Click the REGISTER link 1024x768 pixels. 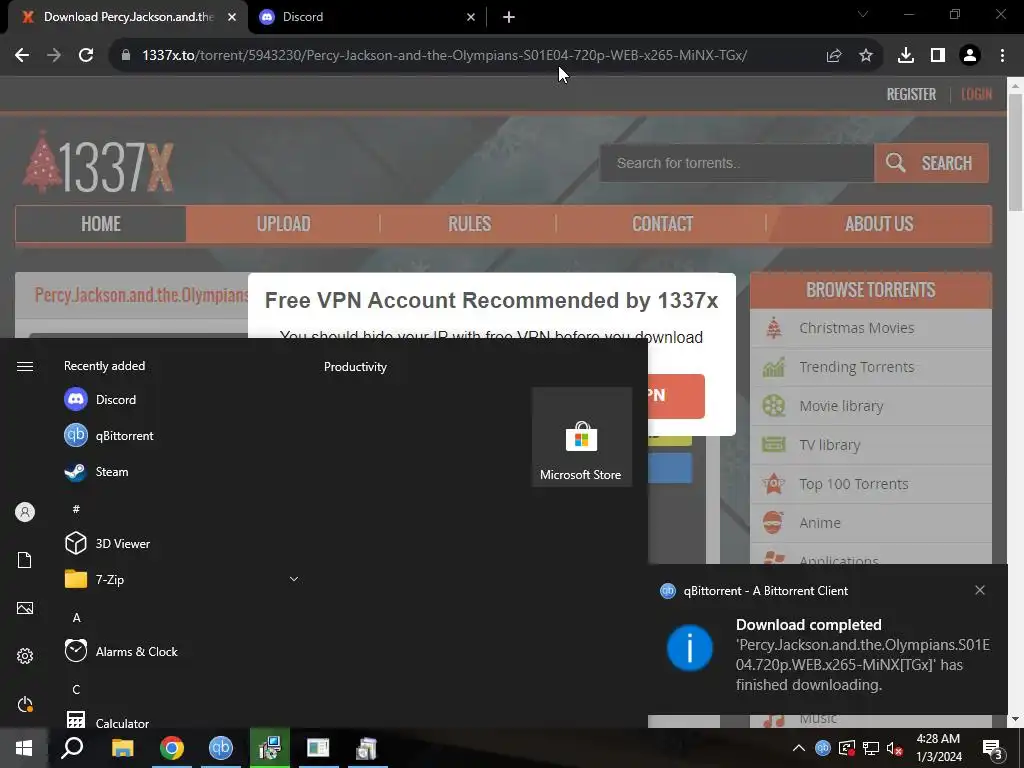(x=911, y=94)
